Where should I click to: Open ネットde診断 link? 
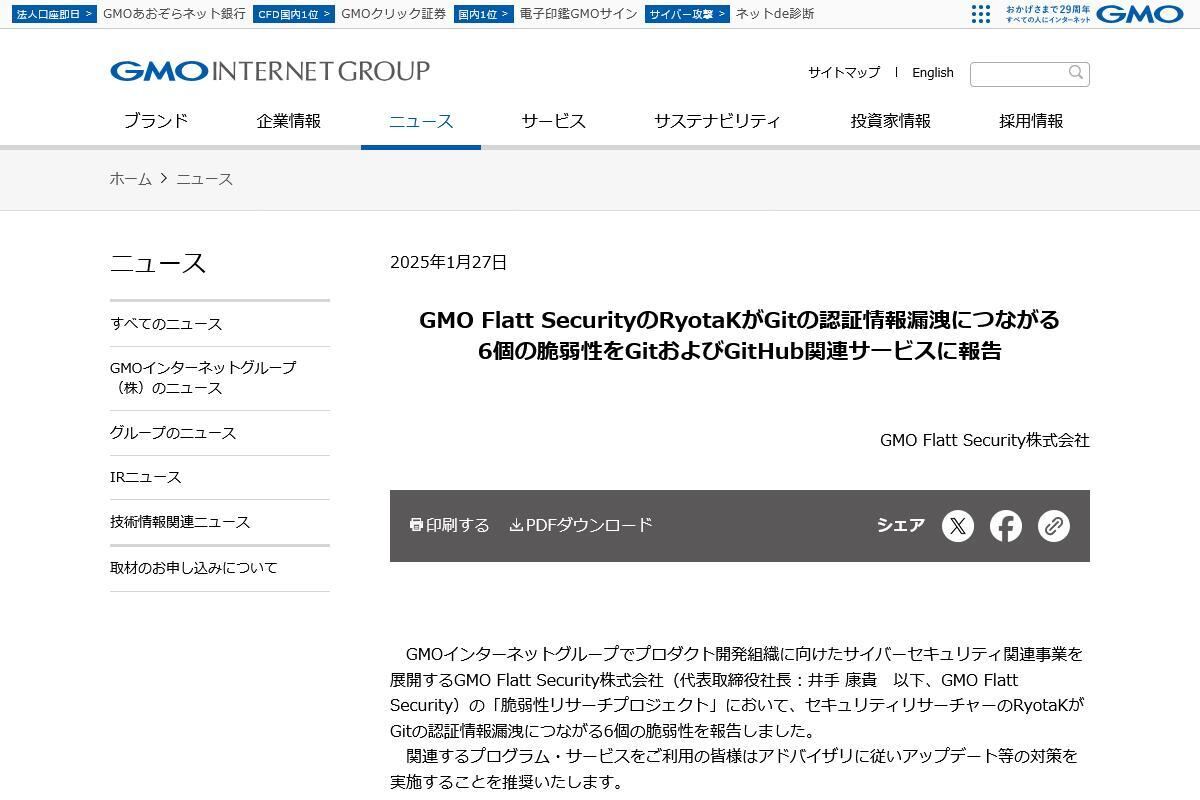pos(775,14)
